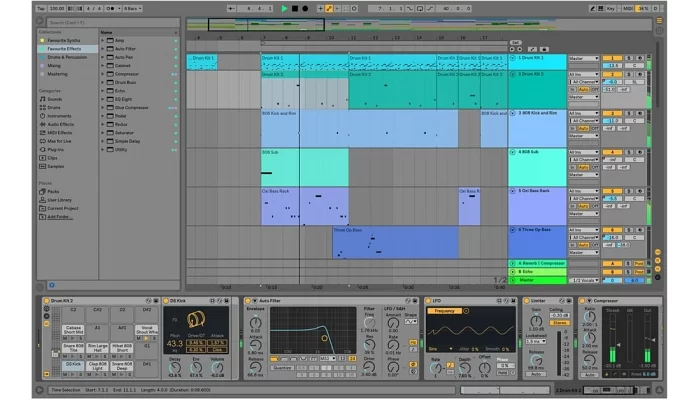This screenshot has height=400, width=700.
Task: Open the Master output dropdown on Drum Kit 1
Action: [583, 58]
